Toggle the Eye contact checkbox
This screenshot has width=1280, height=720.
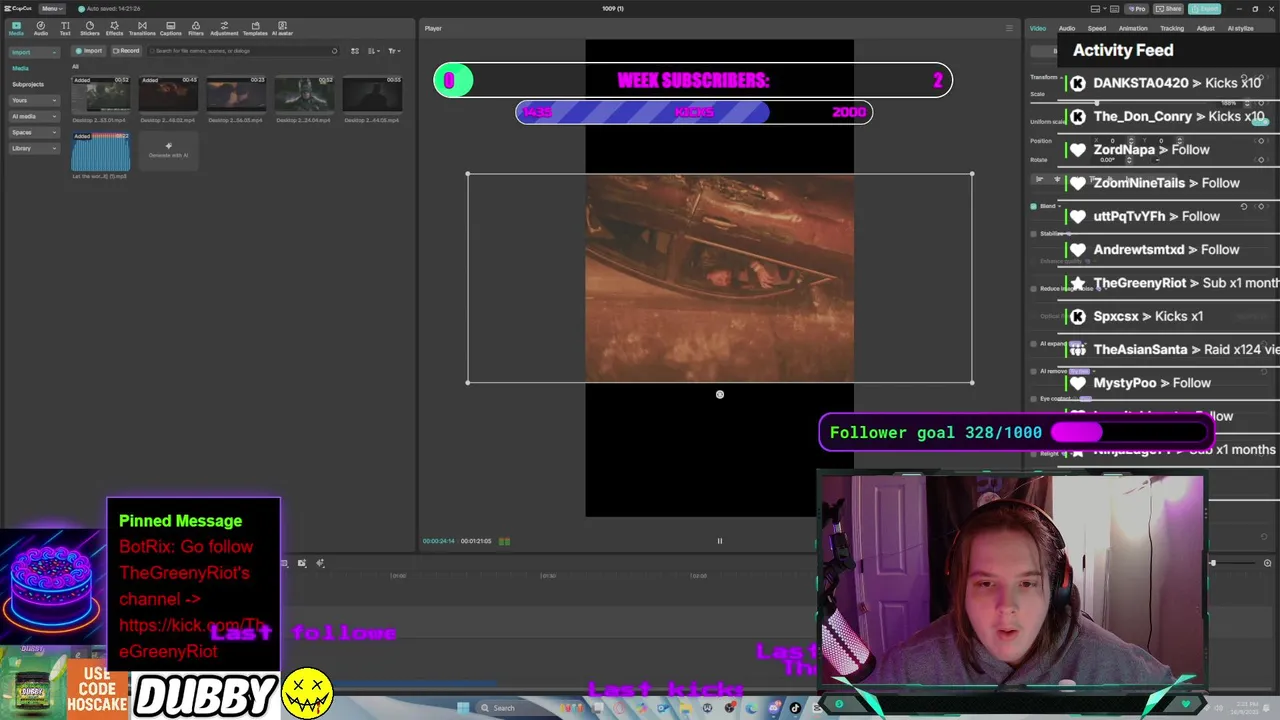pyautogui.click(x=1033, y=399)
